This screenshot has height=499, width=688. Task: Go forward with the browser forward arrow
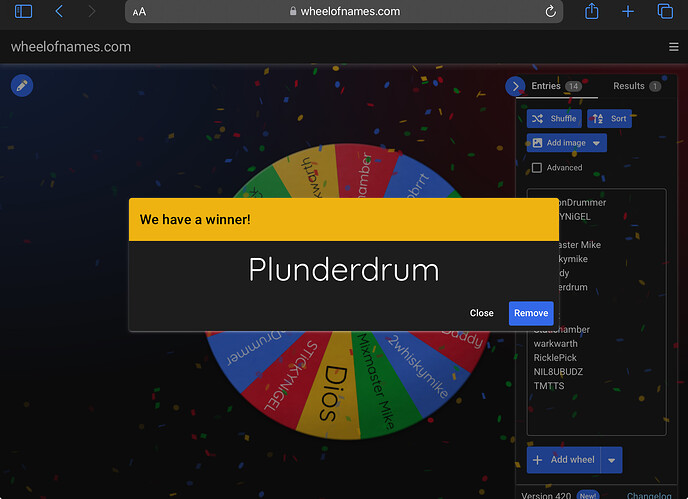point(91,11)
